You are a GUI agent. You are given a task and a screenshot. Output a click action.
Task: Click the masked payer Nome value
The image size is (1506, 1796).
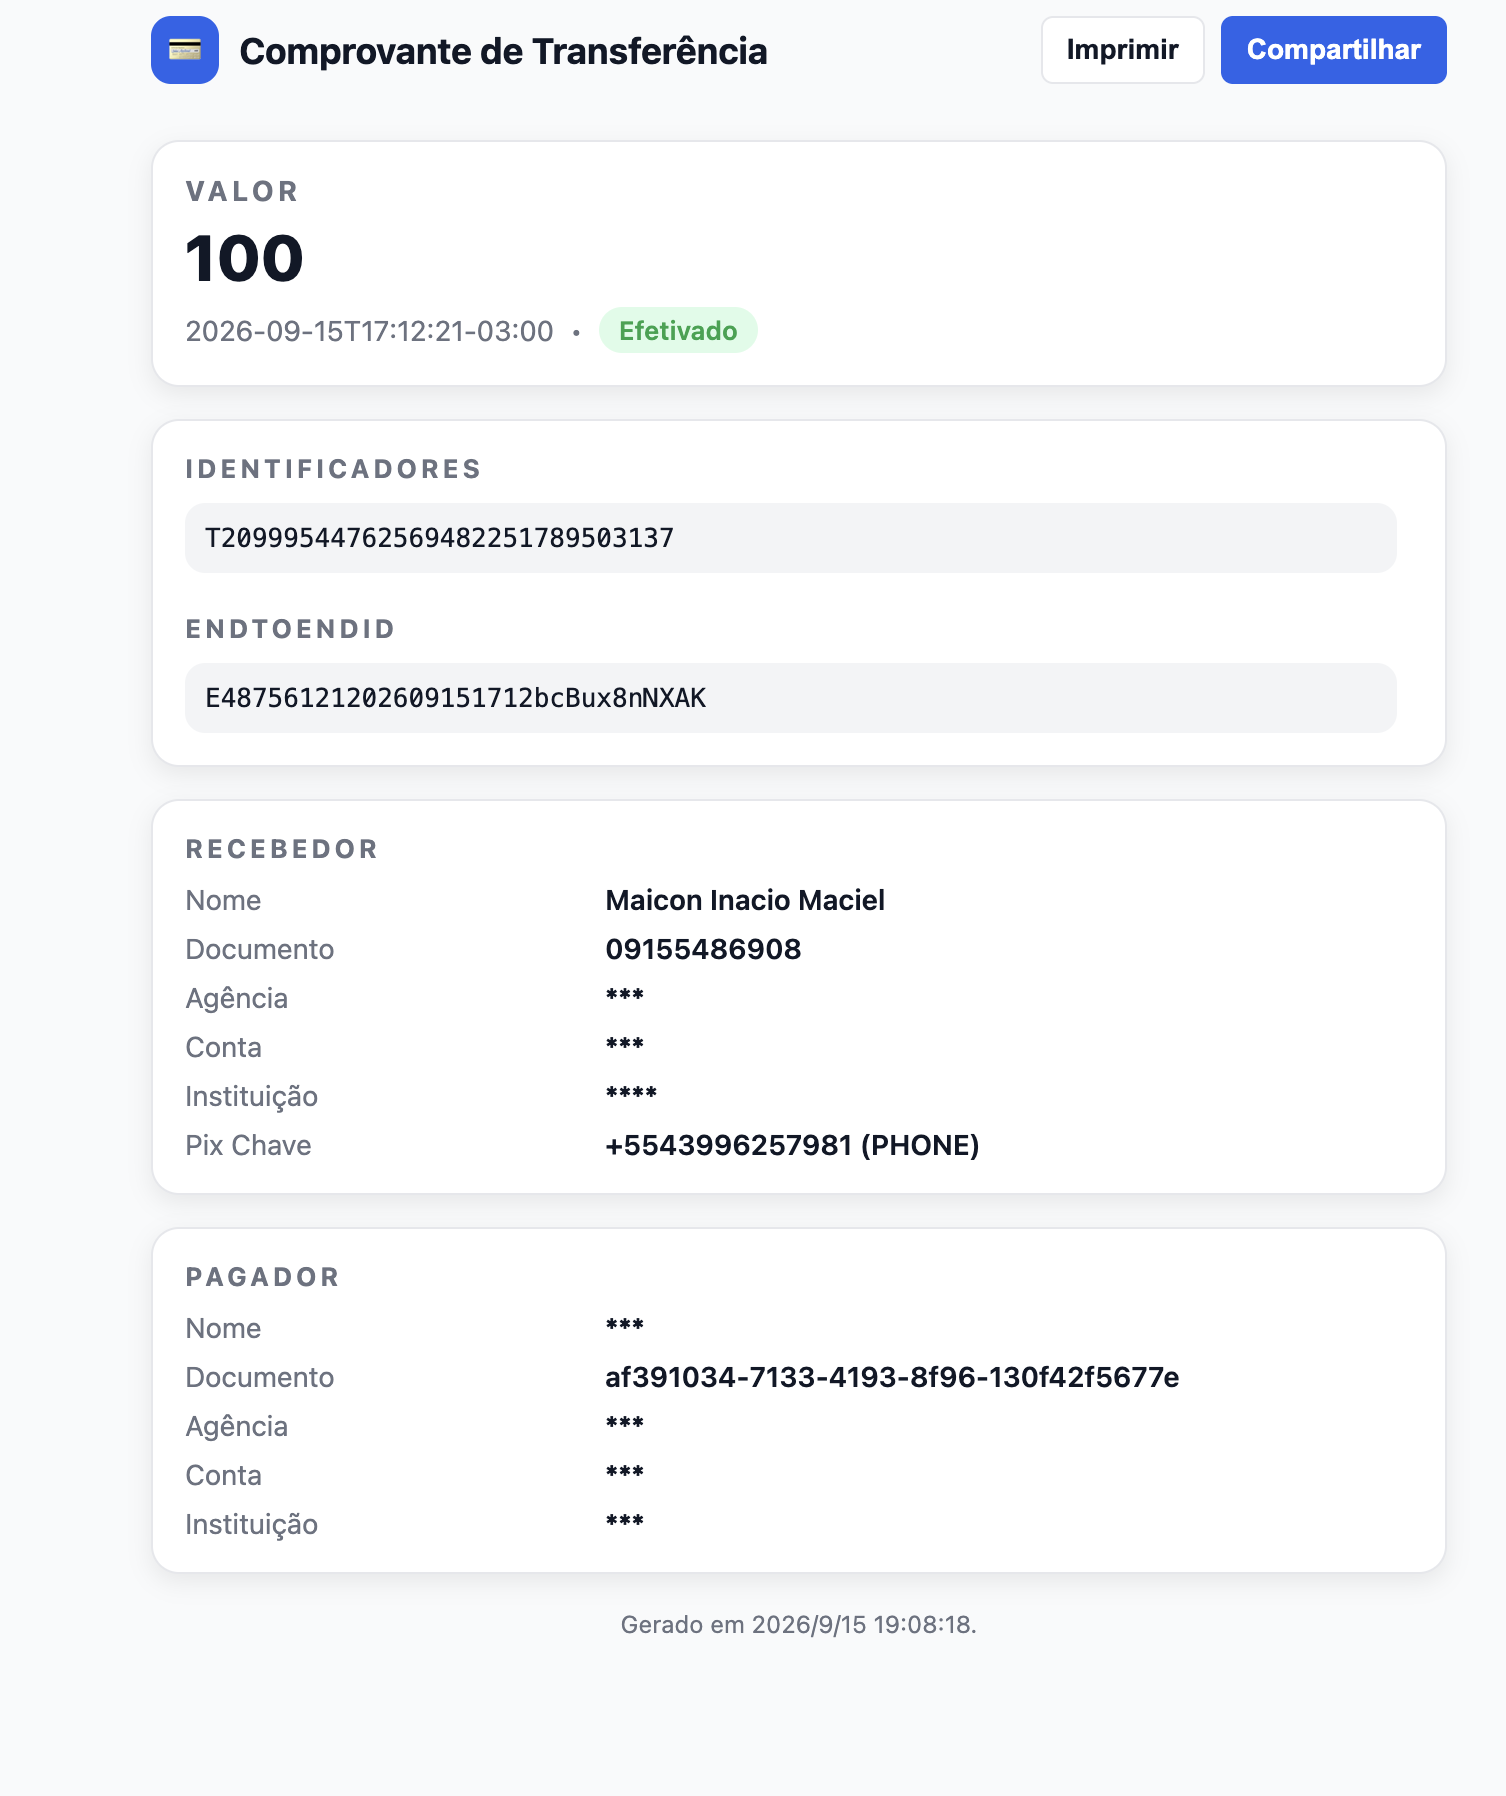[624, 1325]
